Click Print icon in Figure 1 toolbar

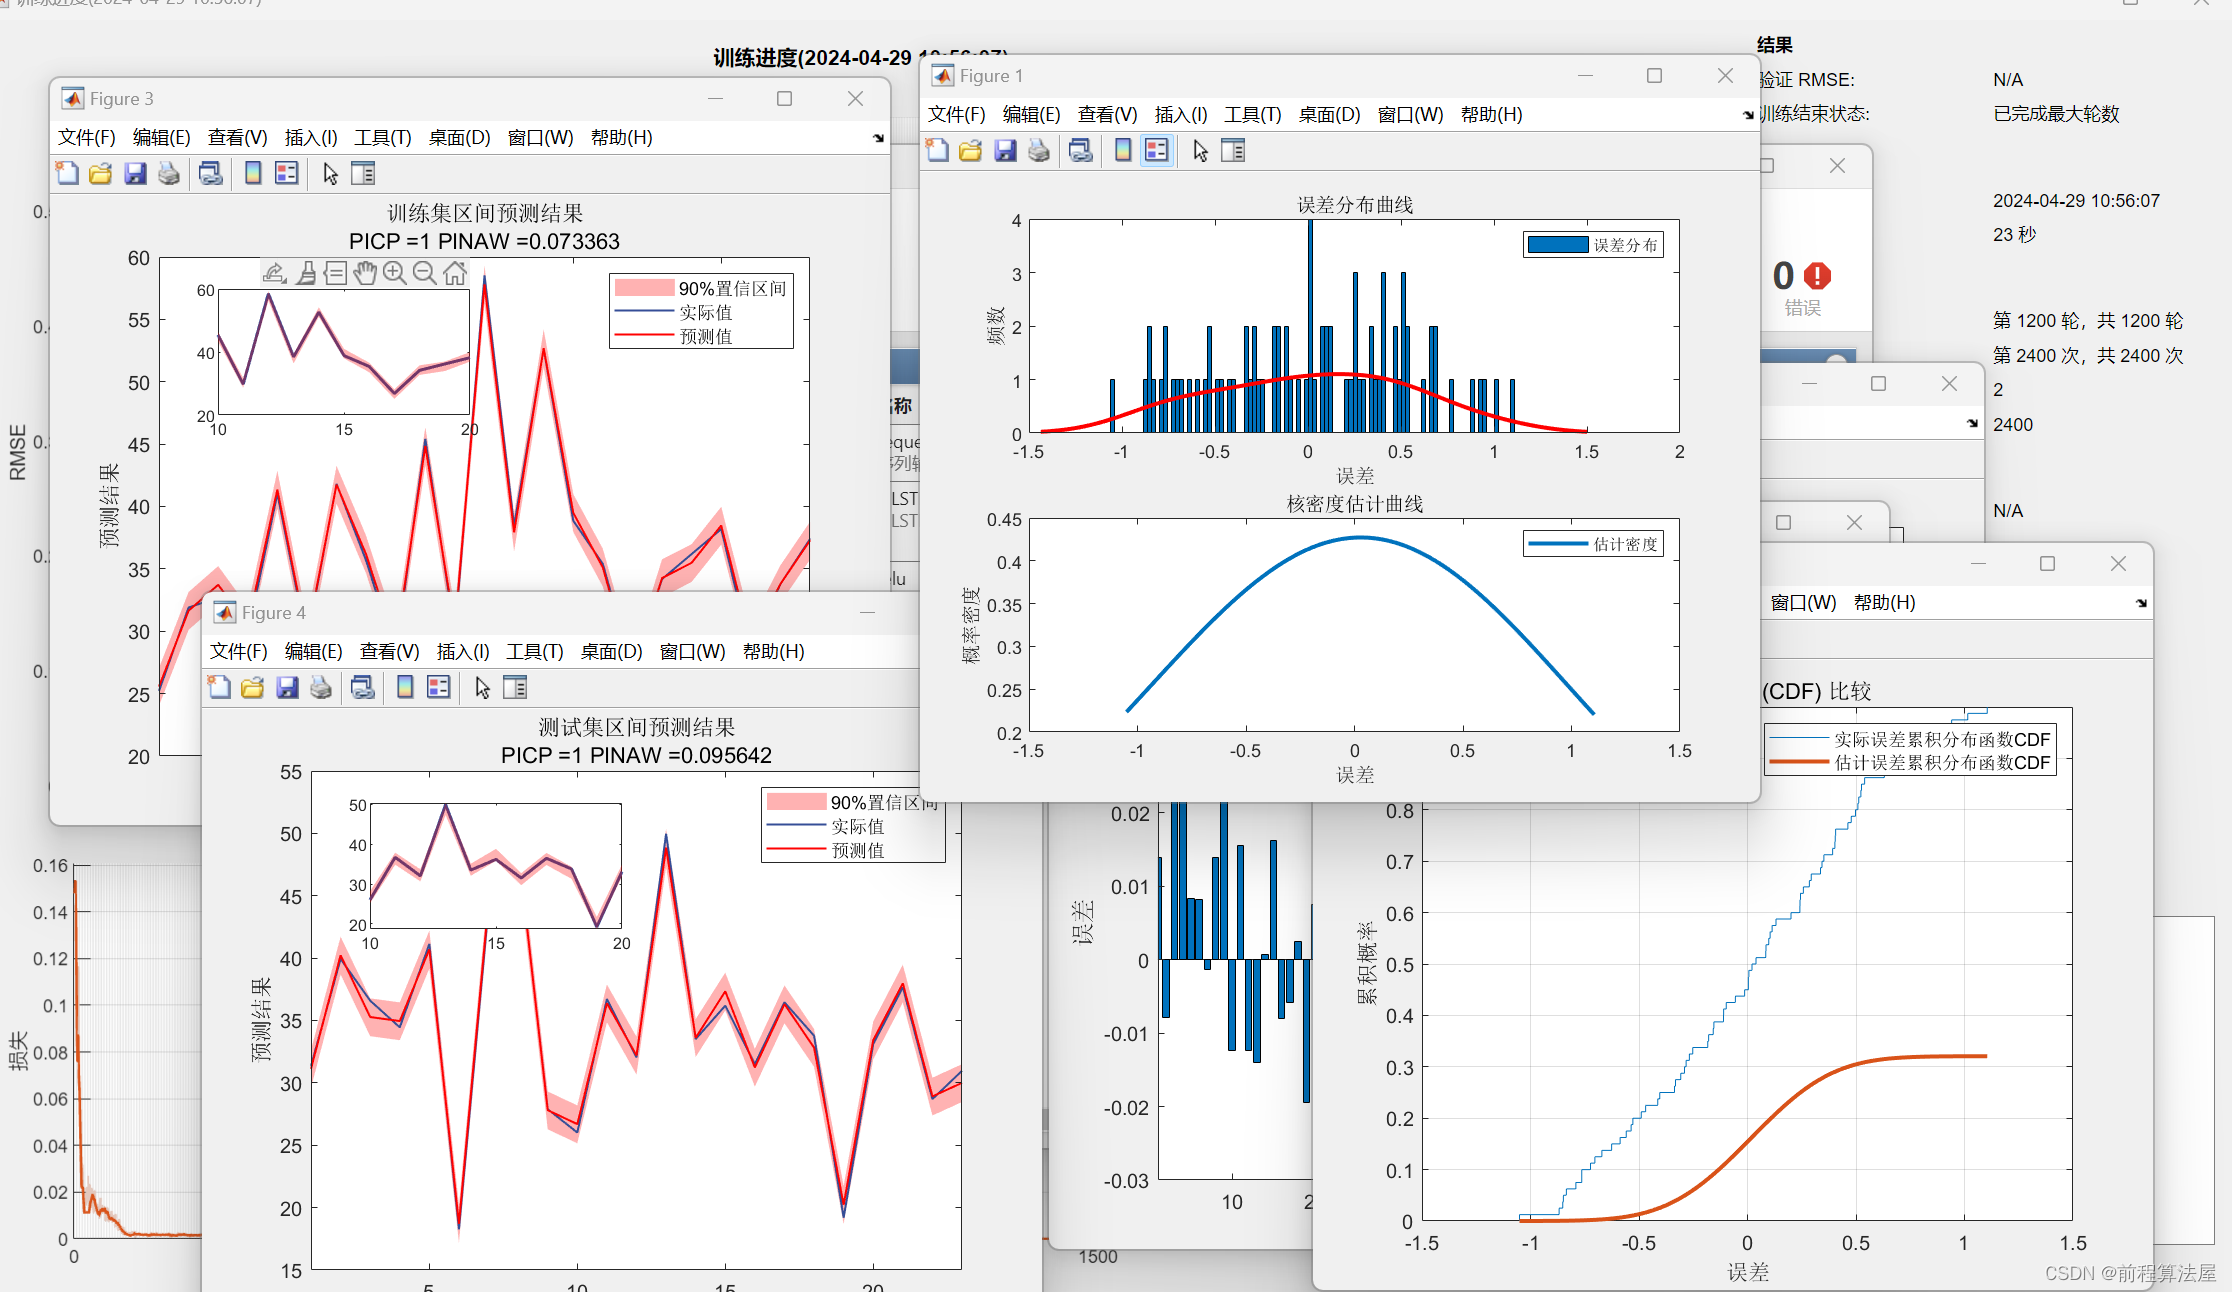coord(1039,150)
